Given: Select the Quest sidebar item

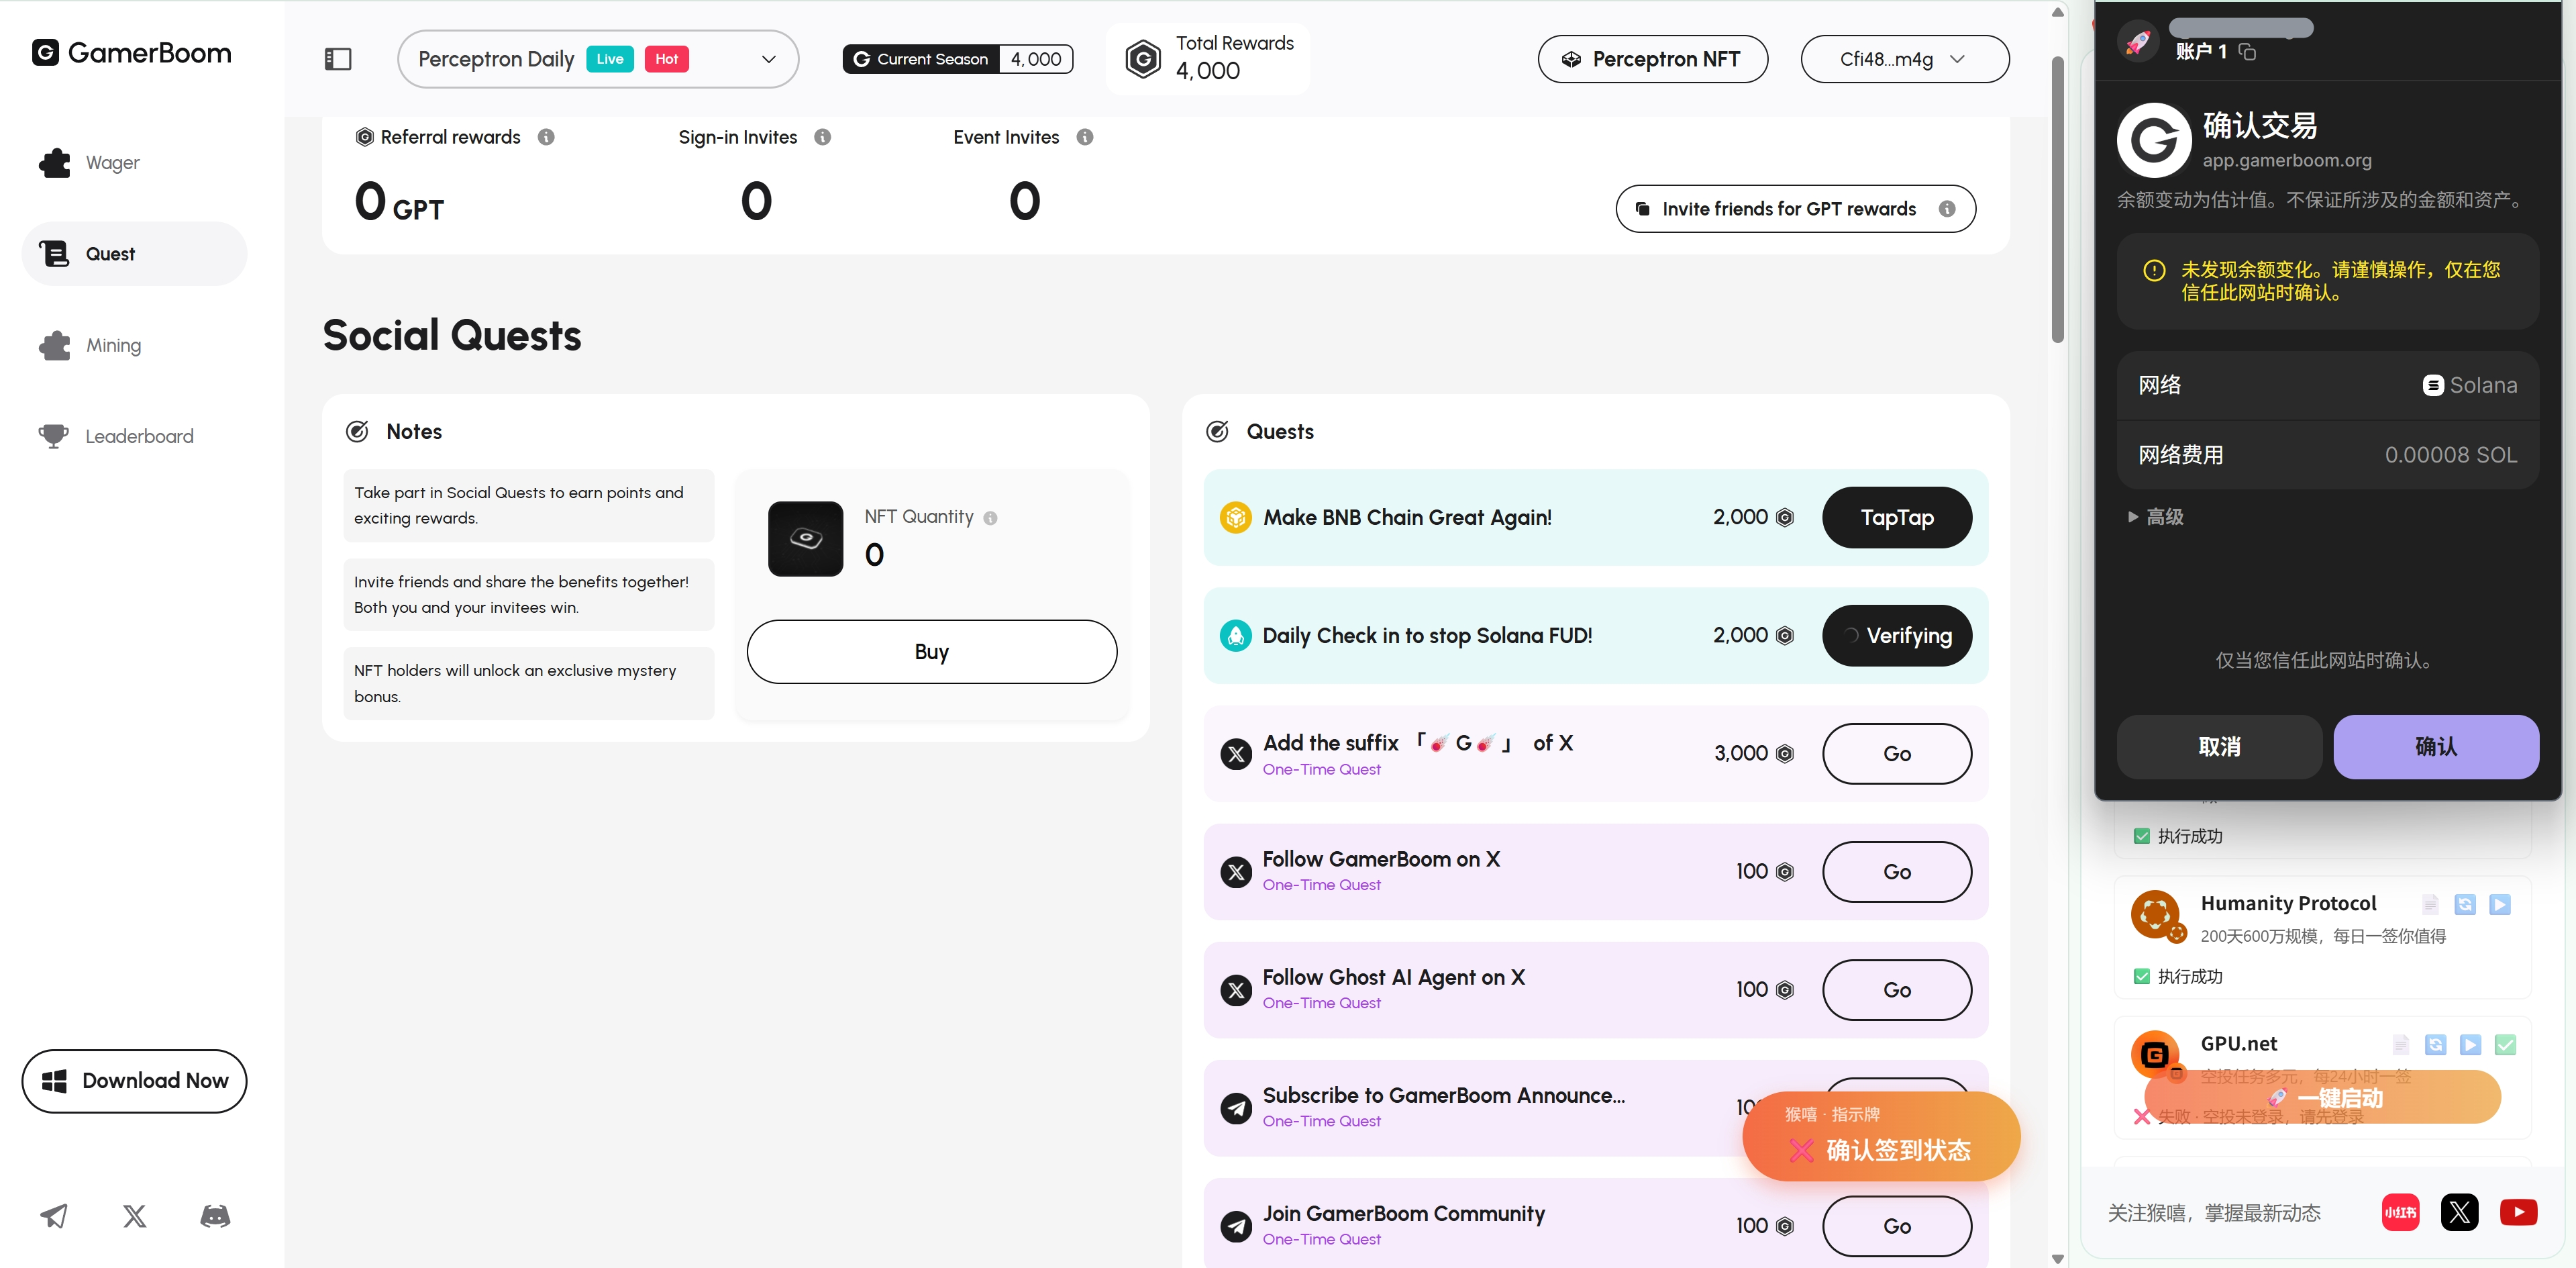Looking at the screenshot, I should [134, 254].
